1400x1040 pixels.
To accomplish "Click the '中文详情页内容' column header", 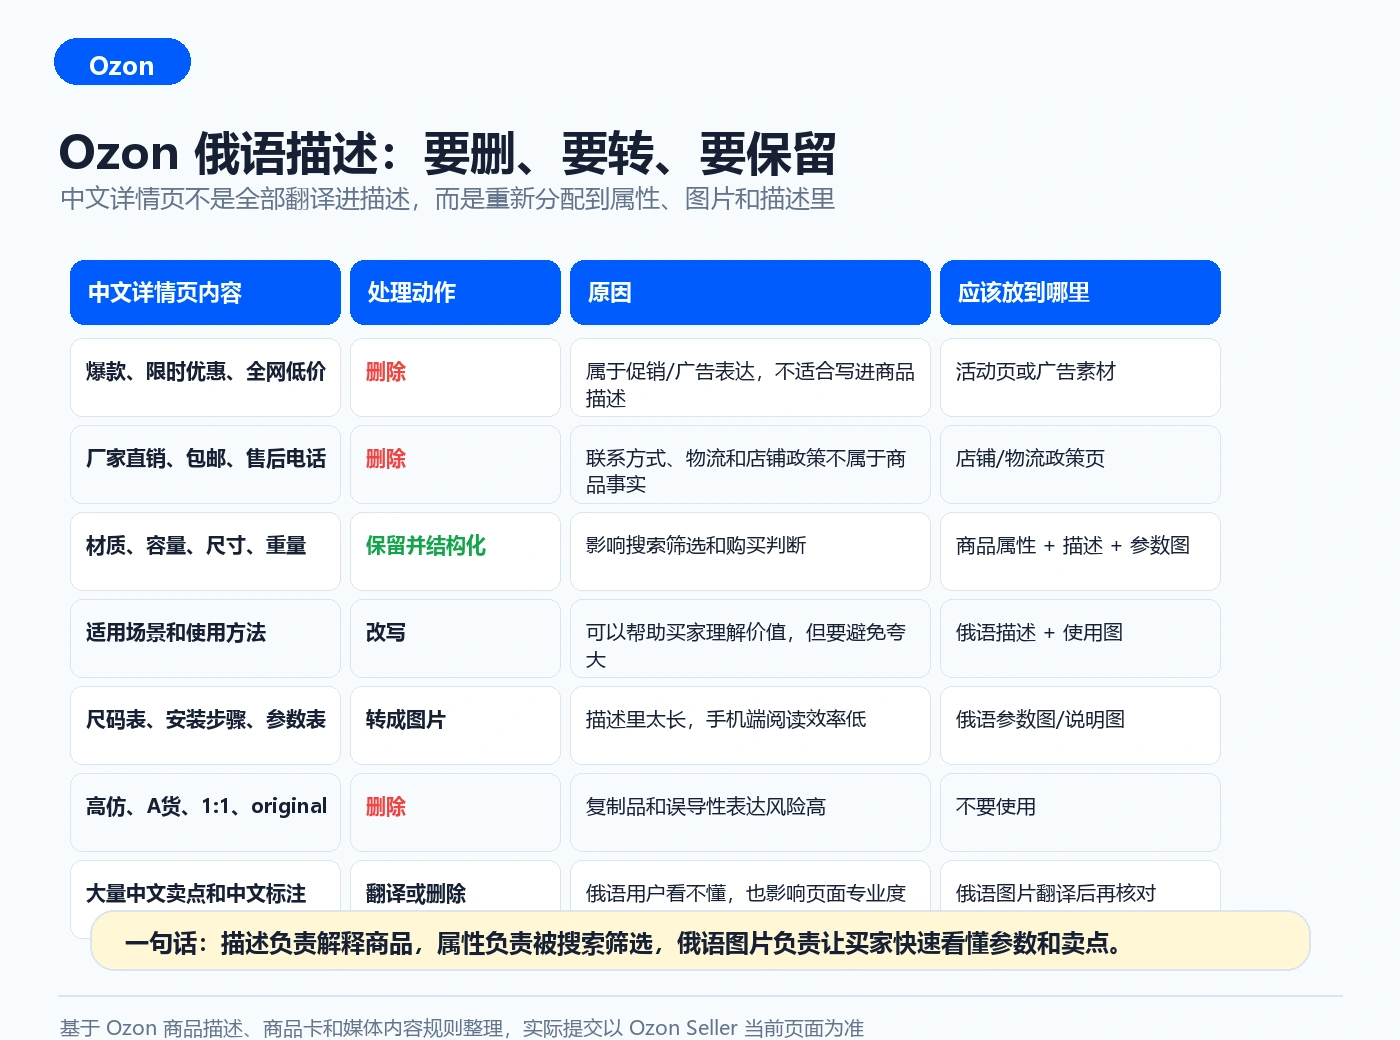I will 205,292.
